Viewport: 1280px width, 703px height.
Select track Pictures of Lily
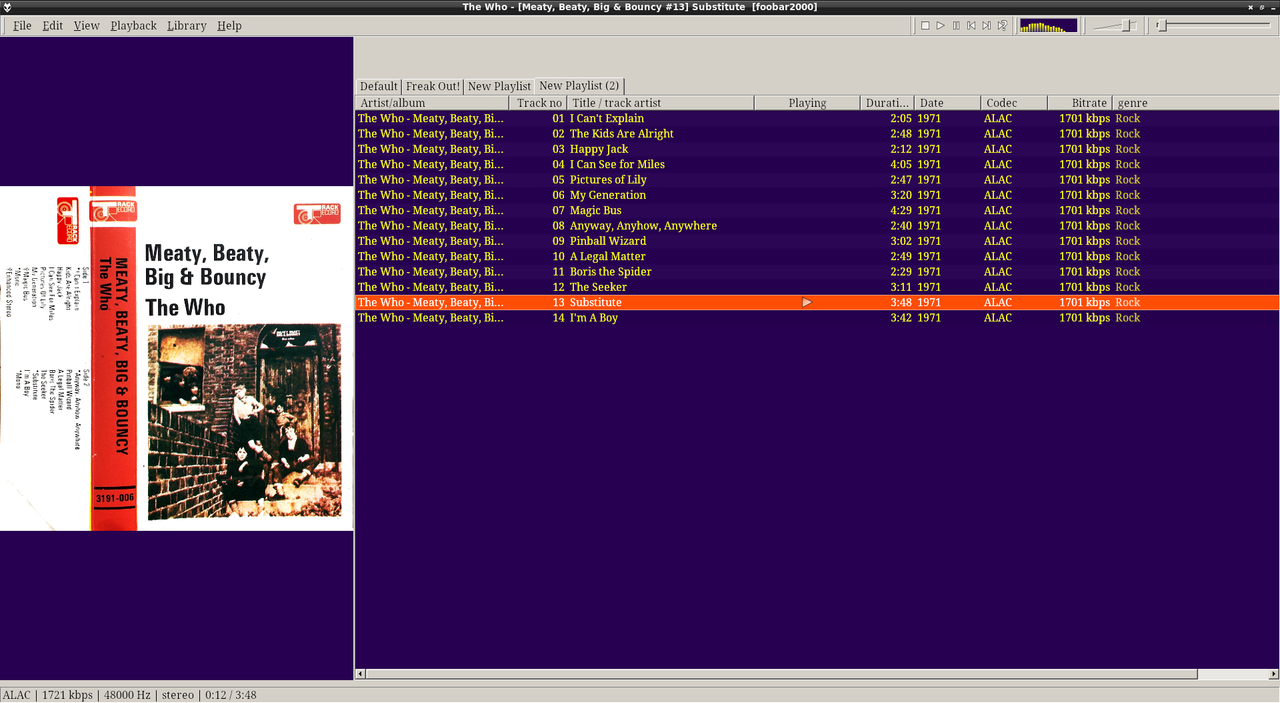coord(817,180)
